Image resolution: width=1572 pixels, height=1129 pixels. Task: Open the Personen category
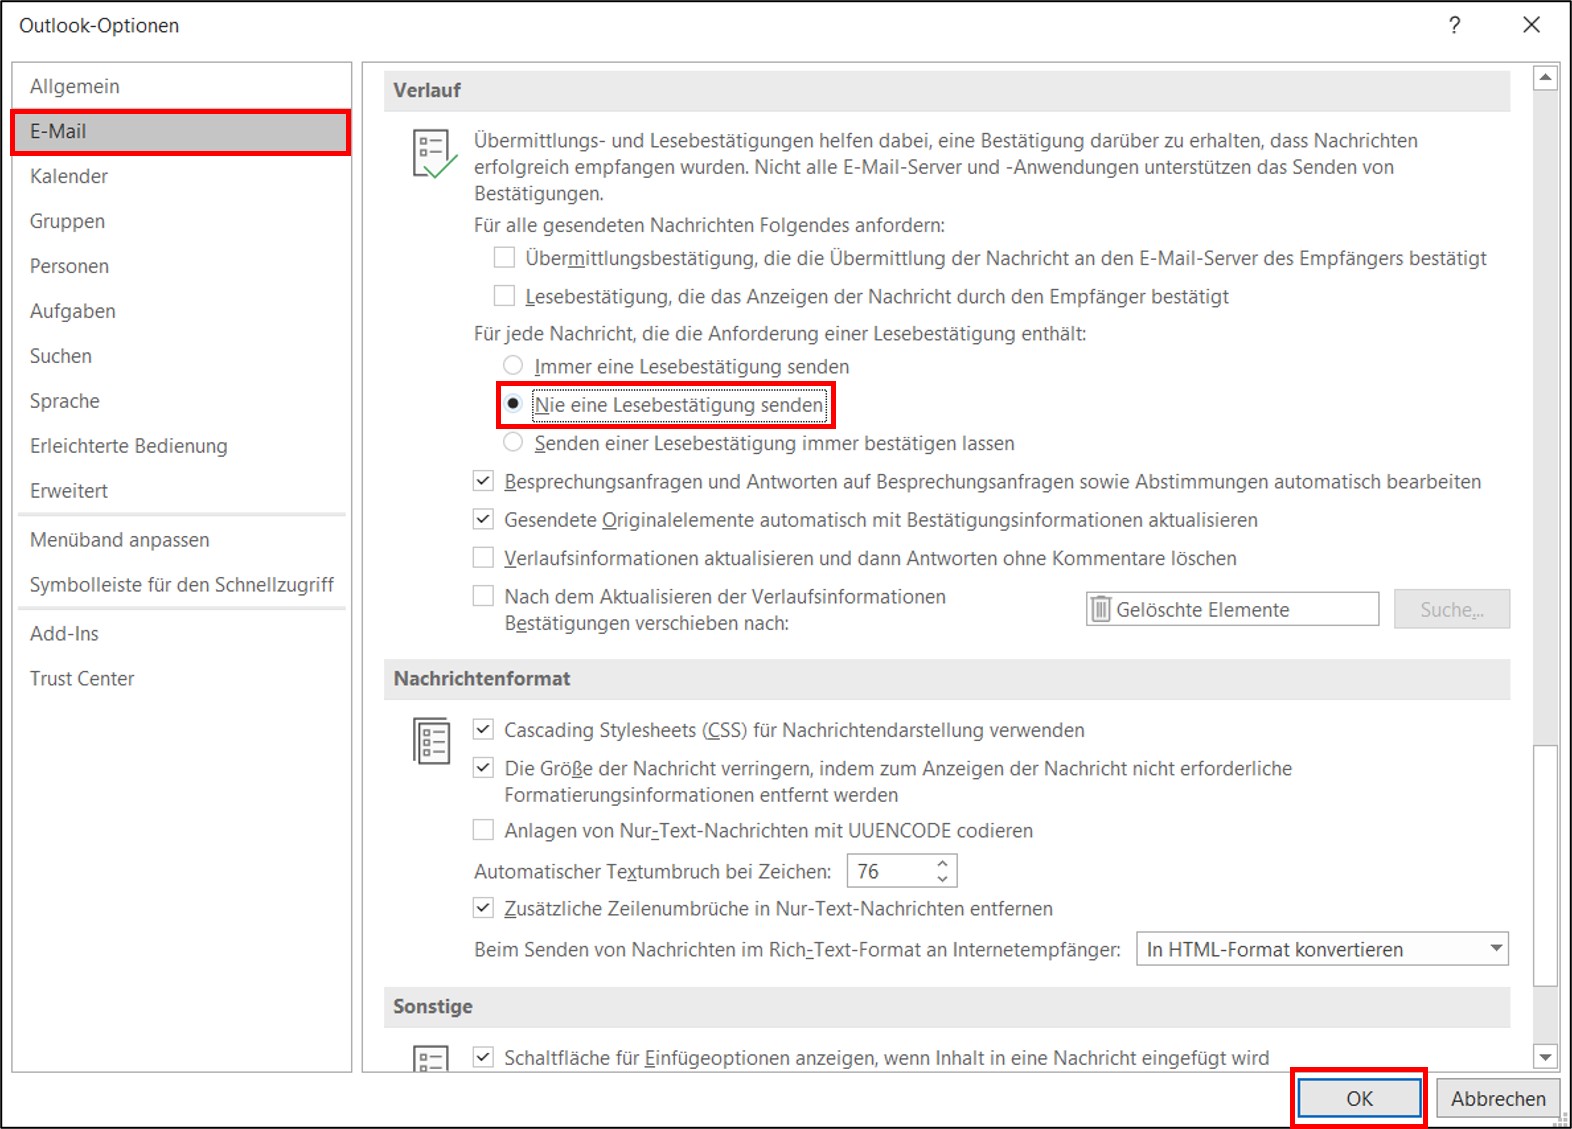pos(181,266)
